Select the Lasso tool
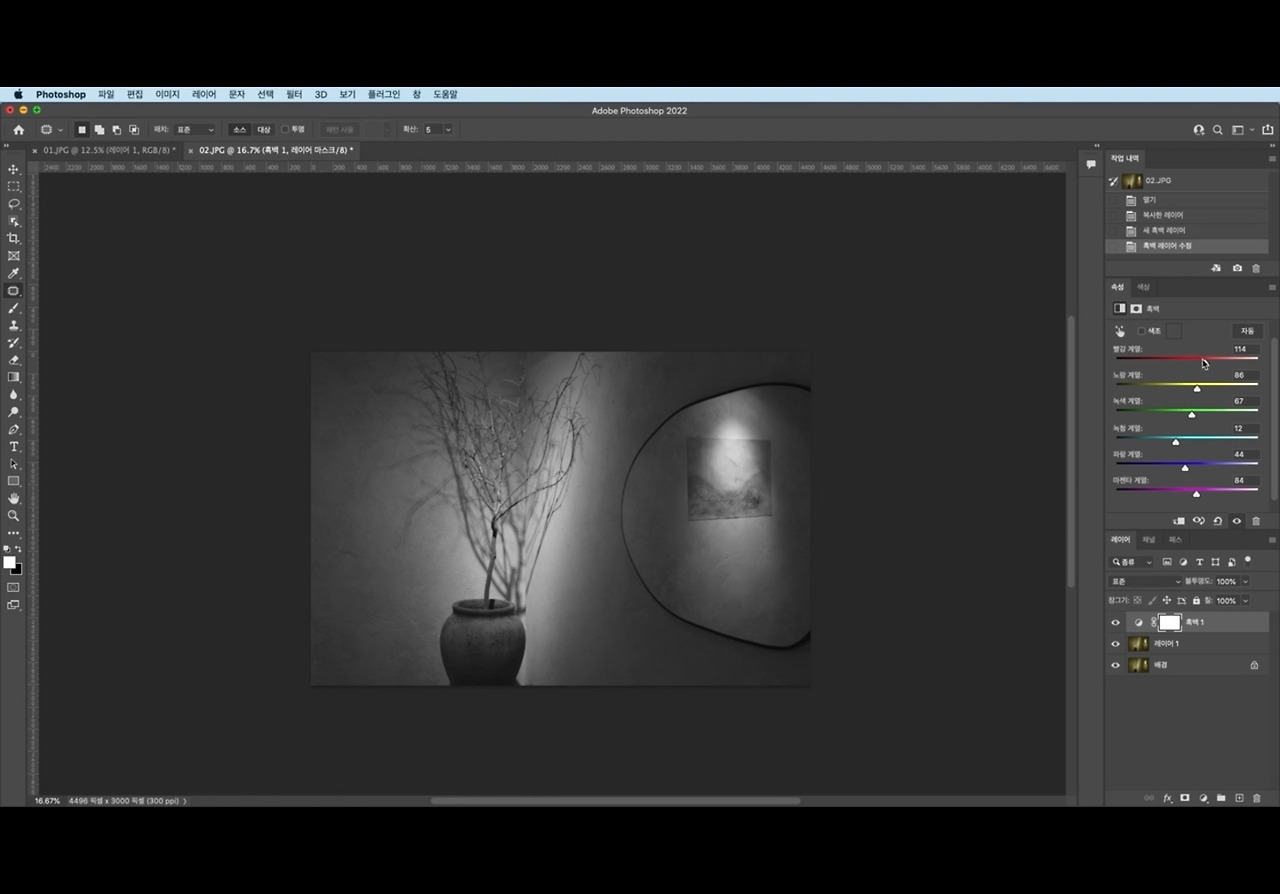The height and width of the screenshot is (894, 1280). [x=14, y=204]
